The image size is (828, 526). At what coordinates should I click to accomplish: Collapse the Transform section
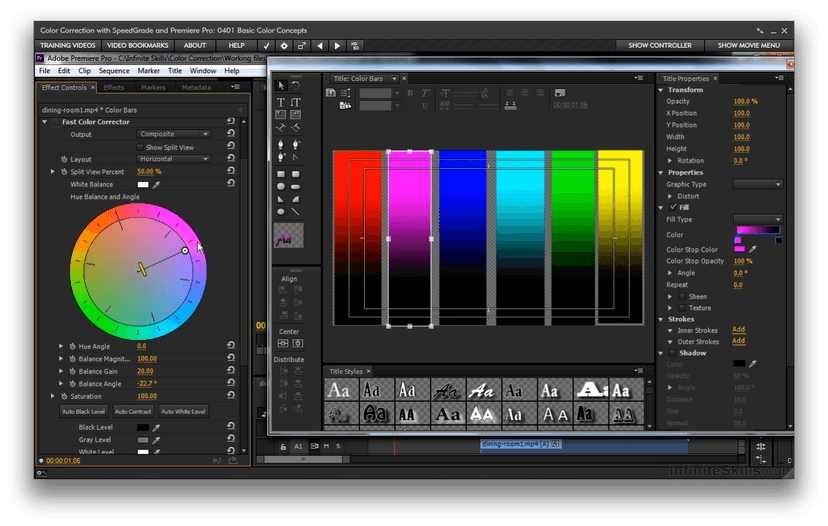click(x=661, y=90)
